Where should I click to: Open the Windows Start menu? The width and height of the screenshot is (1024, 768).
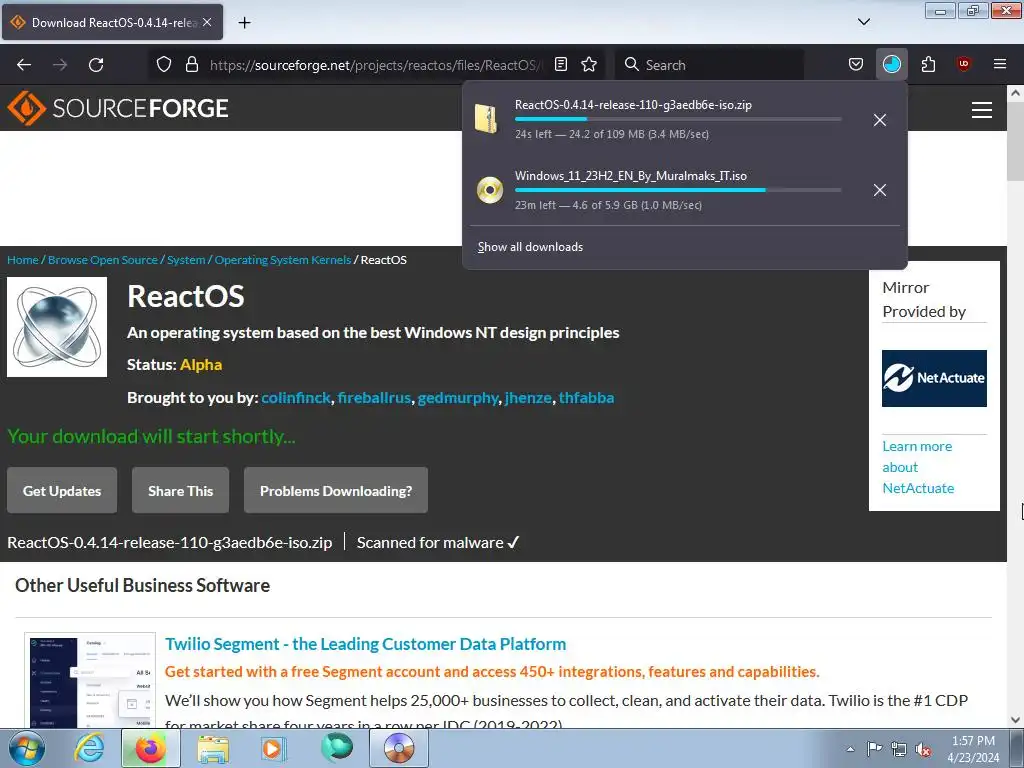(27, 748)
